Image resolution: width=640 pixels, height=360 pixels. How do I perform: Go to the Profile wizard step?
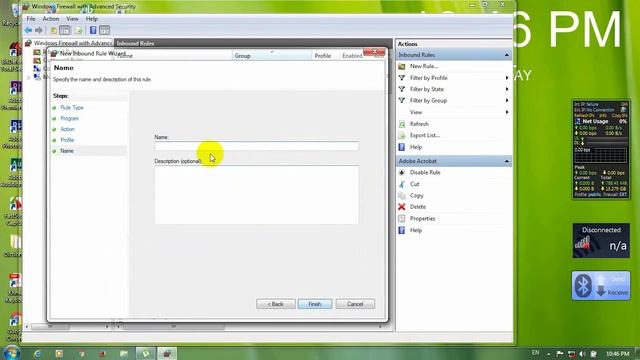67,140
